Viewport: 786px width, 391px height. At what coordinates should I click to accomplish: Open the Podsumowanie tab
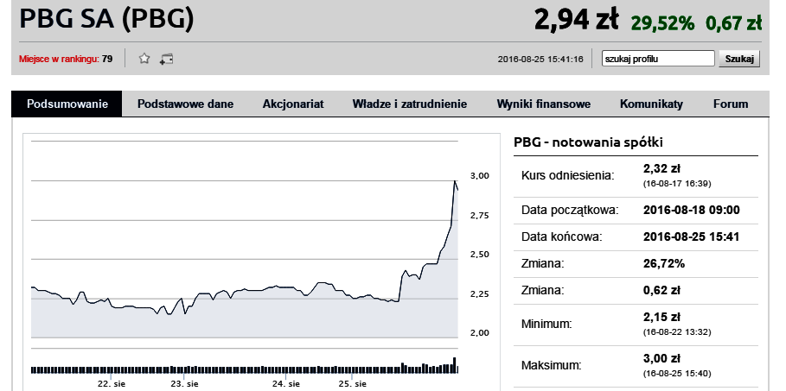pos(67,104)
